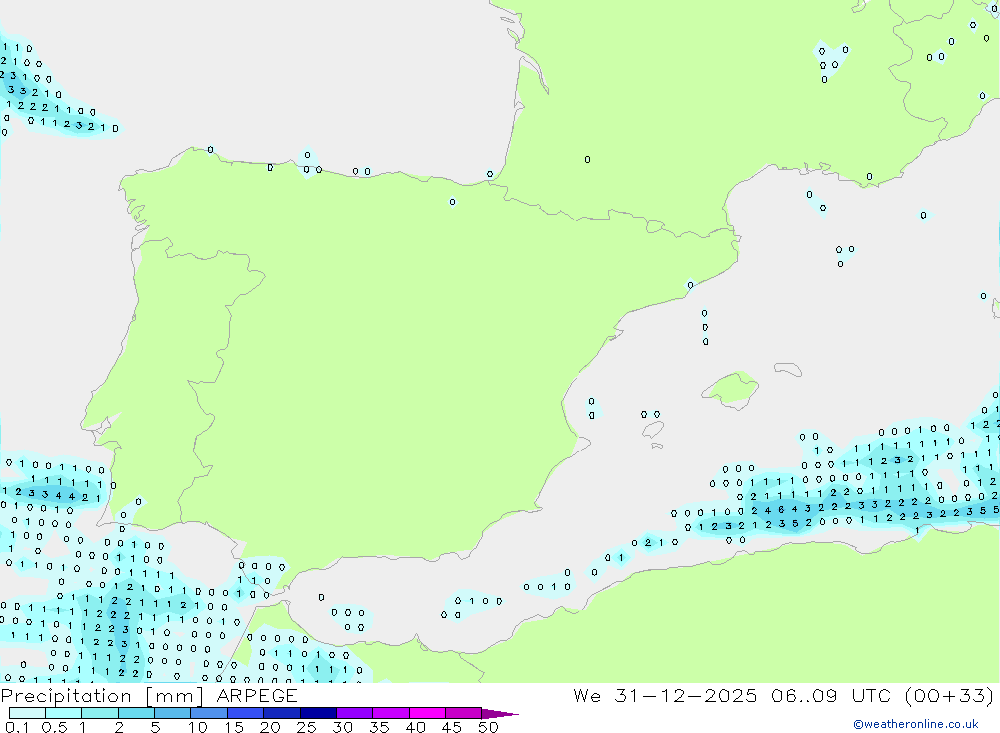Click the 0.5–1 mm legend color swatch
The width and height of the screenshot is (1000, 733).
tap(64, 713)
